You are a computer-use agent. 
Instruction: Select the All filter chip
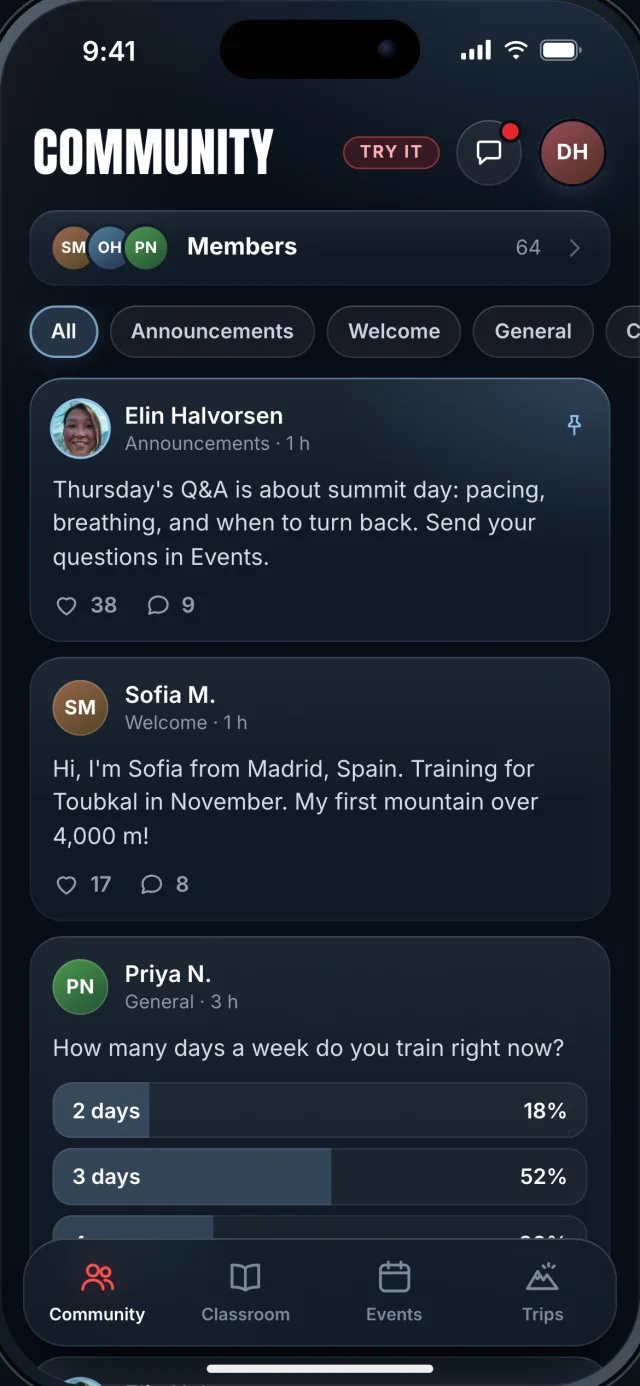coord(64,331)
